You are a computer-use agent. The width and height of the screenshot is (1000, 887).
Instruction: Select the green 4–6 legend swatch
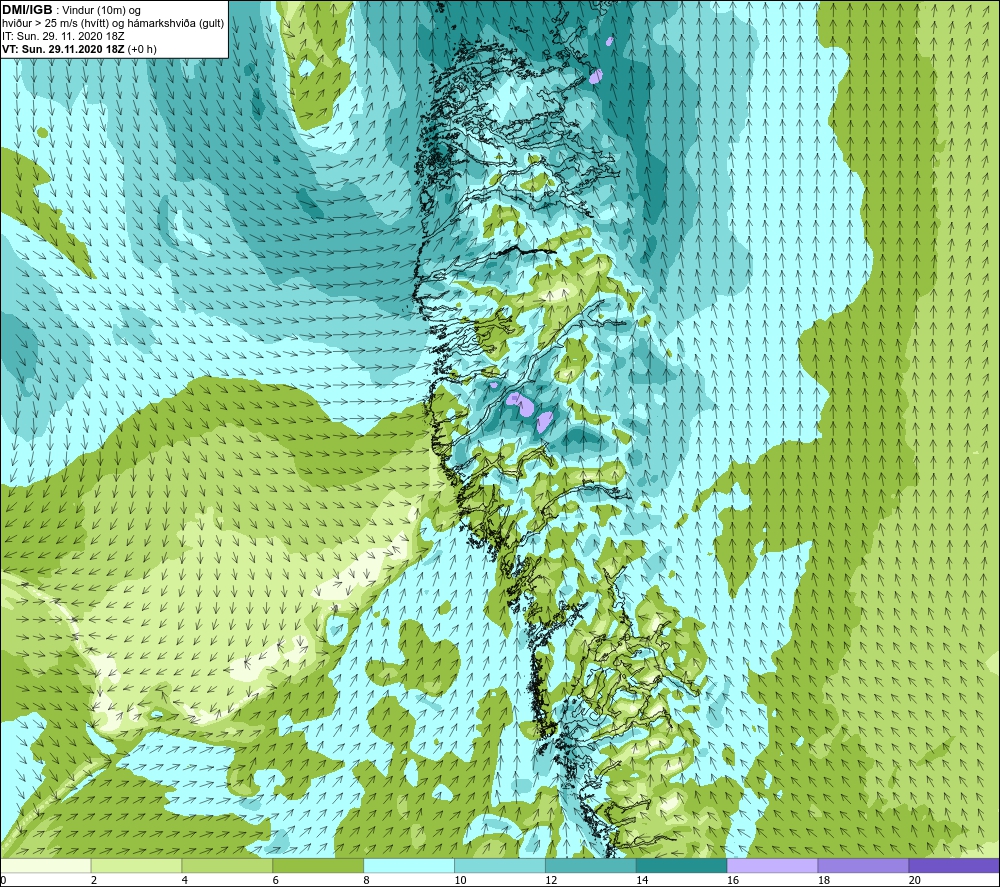227,865
